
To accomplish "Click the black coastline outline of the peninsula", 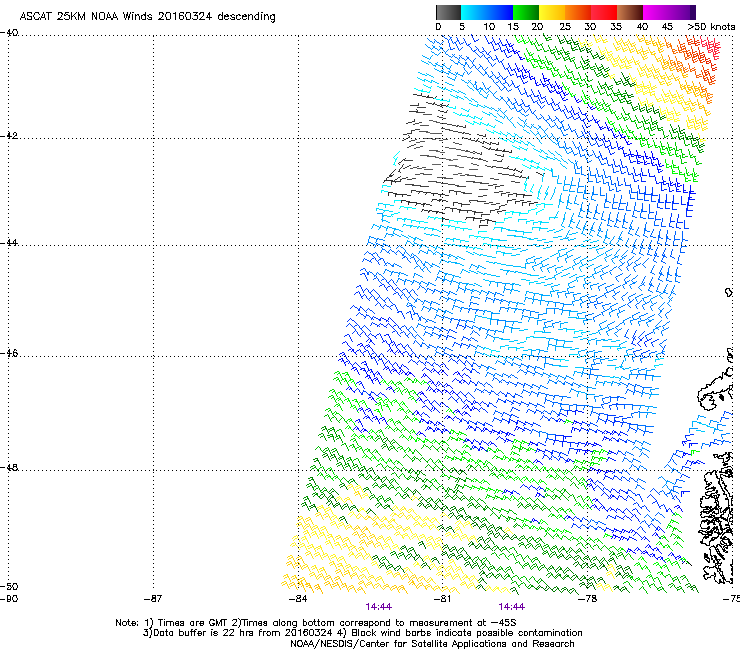I will tap(716, 391).
